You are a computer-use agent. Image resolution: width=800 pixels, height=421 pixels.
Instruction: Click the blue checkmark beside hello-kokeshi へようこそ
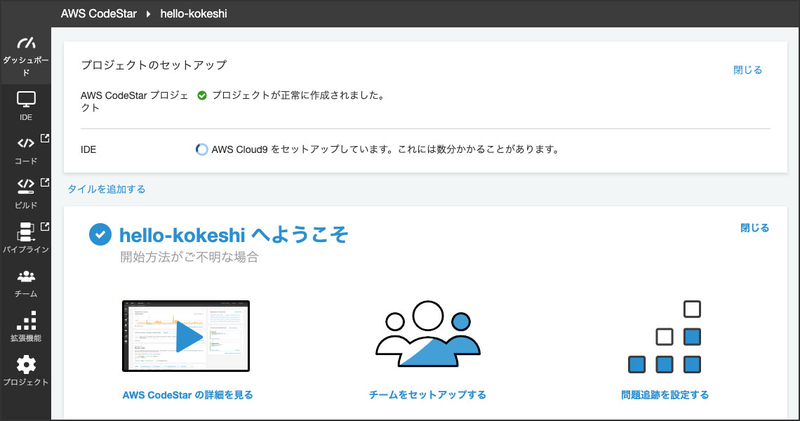tap(100, 234)
